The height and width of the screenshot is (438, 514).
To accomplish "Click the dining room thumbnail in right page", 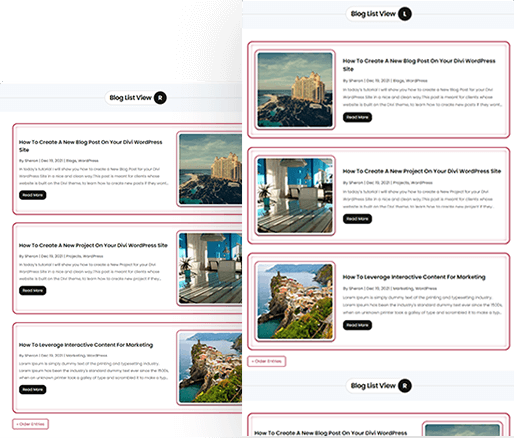I will [295, 195].
